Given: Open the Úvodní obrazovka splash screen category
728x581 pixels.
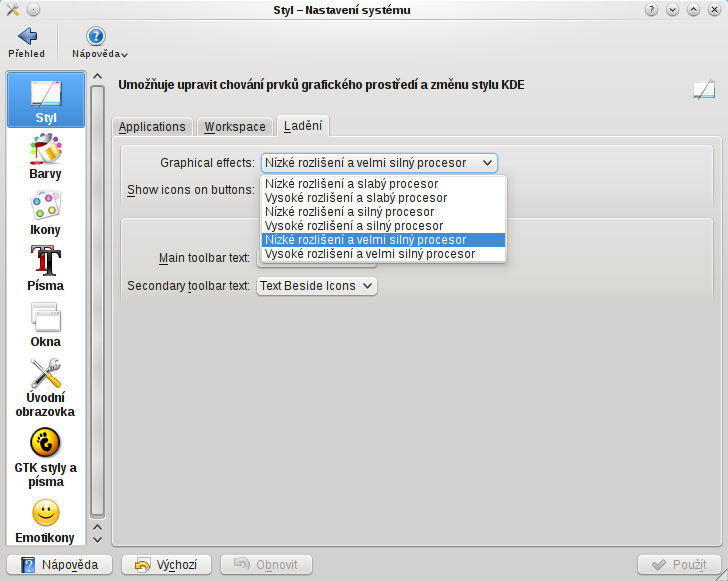Looking at the screenshot, I should (45, 388).
